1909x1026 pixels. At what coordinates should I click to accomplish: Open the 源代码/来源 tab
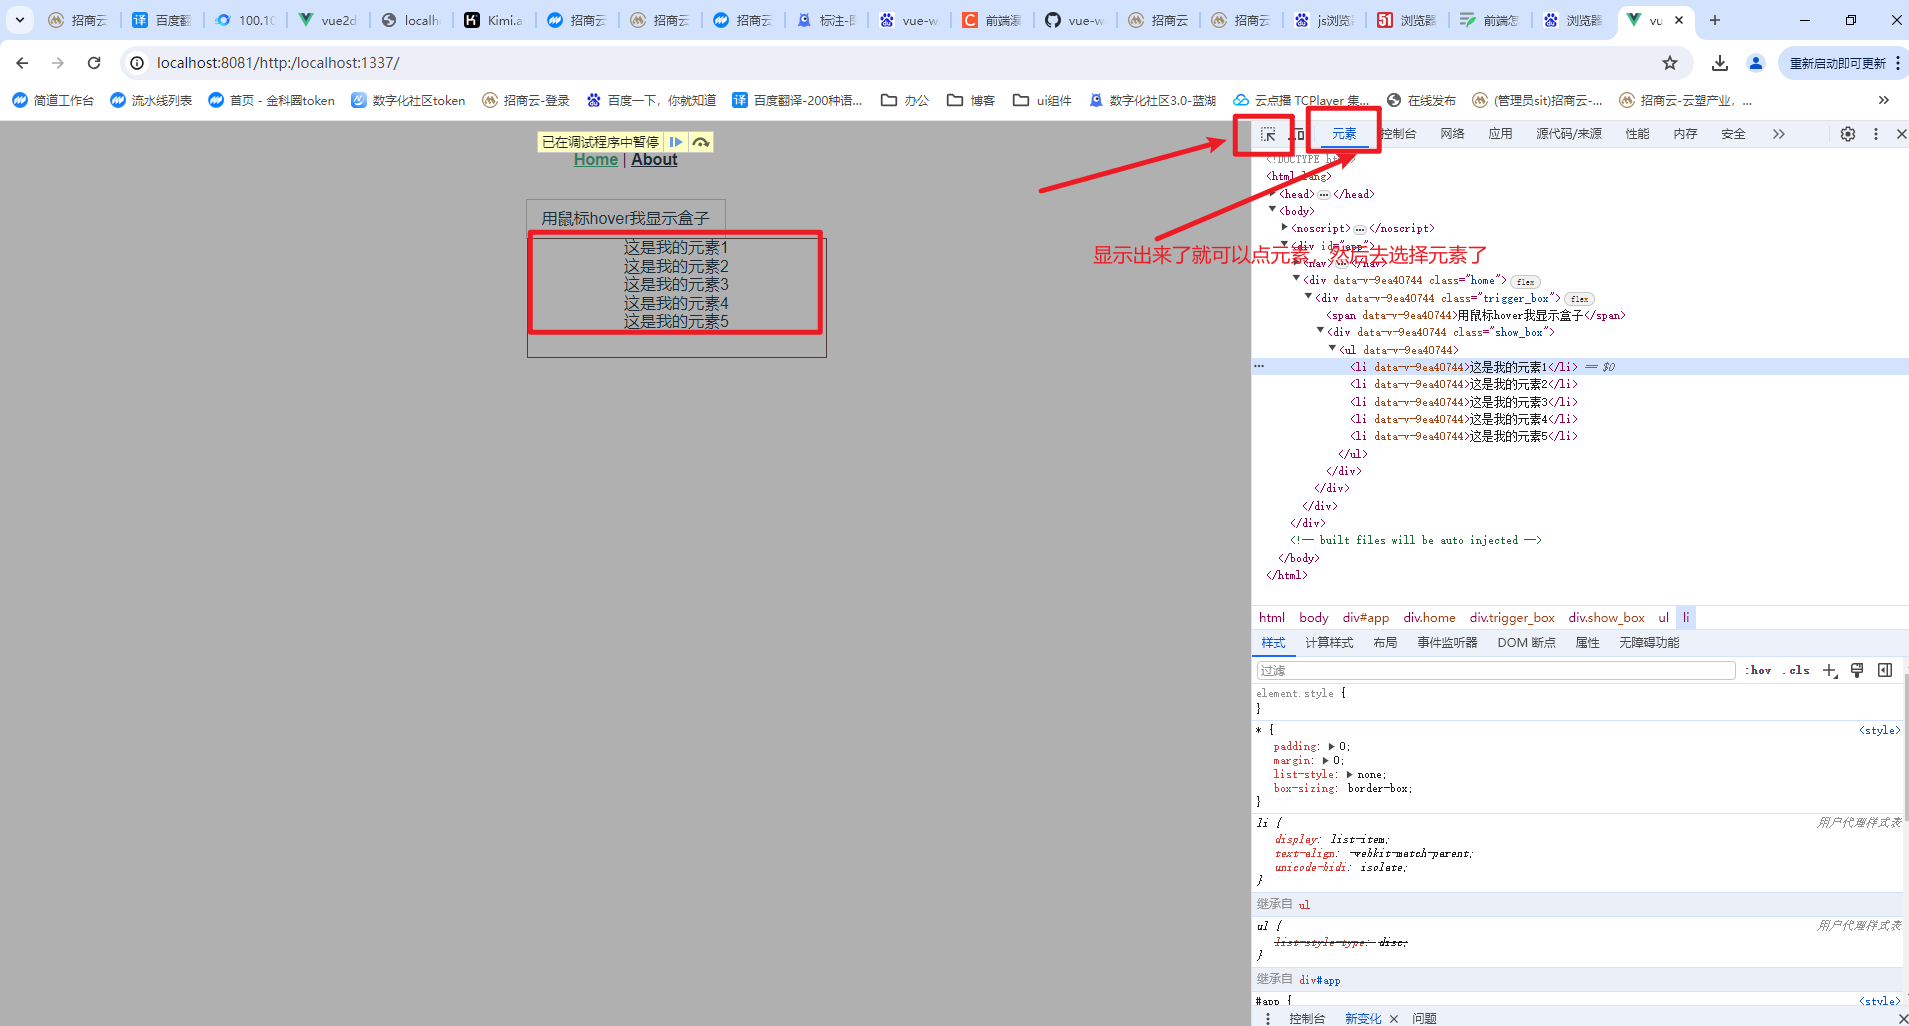(1569, 134)
